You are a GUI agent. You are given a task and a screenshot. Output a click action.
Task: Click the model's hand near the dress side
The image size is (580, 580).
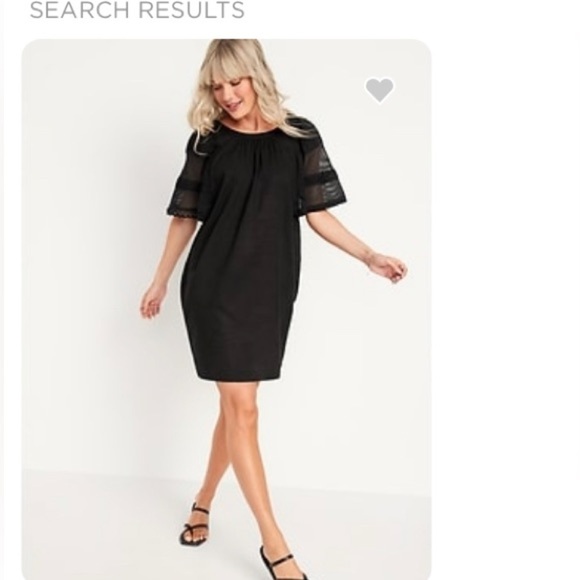point(152,301)
